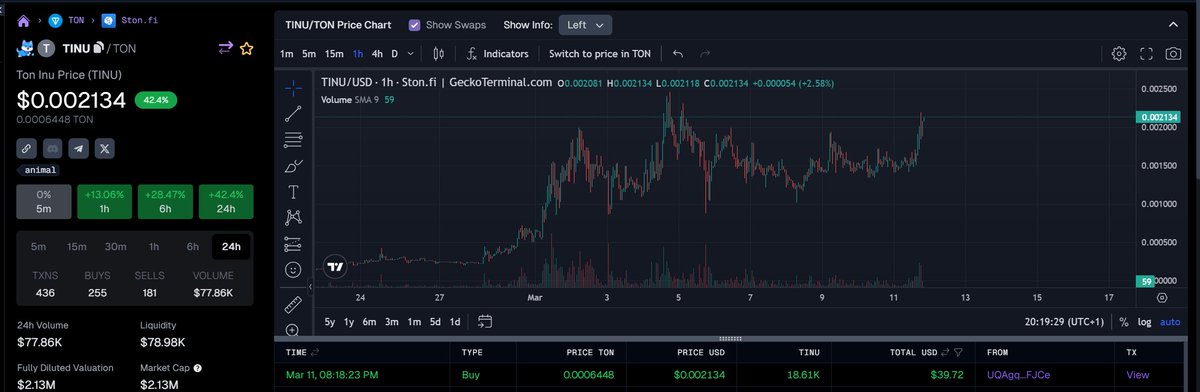Switch stats tab to 30m
1200x392 pixels.
pos(116,246)
